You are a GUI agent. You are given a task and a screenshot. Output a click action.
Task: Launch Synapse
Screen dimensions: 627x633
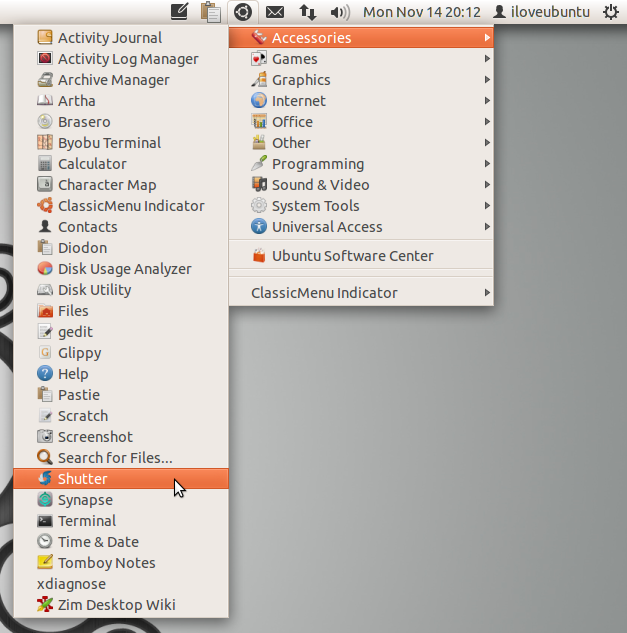pyautogui.click(x=121, y=500)
